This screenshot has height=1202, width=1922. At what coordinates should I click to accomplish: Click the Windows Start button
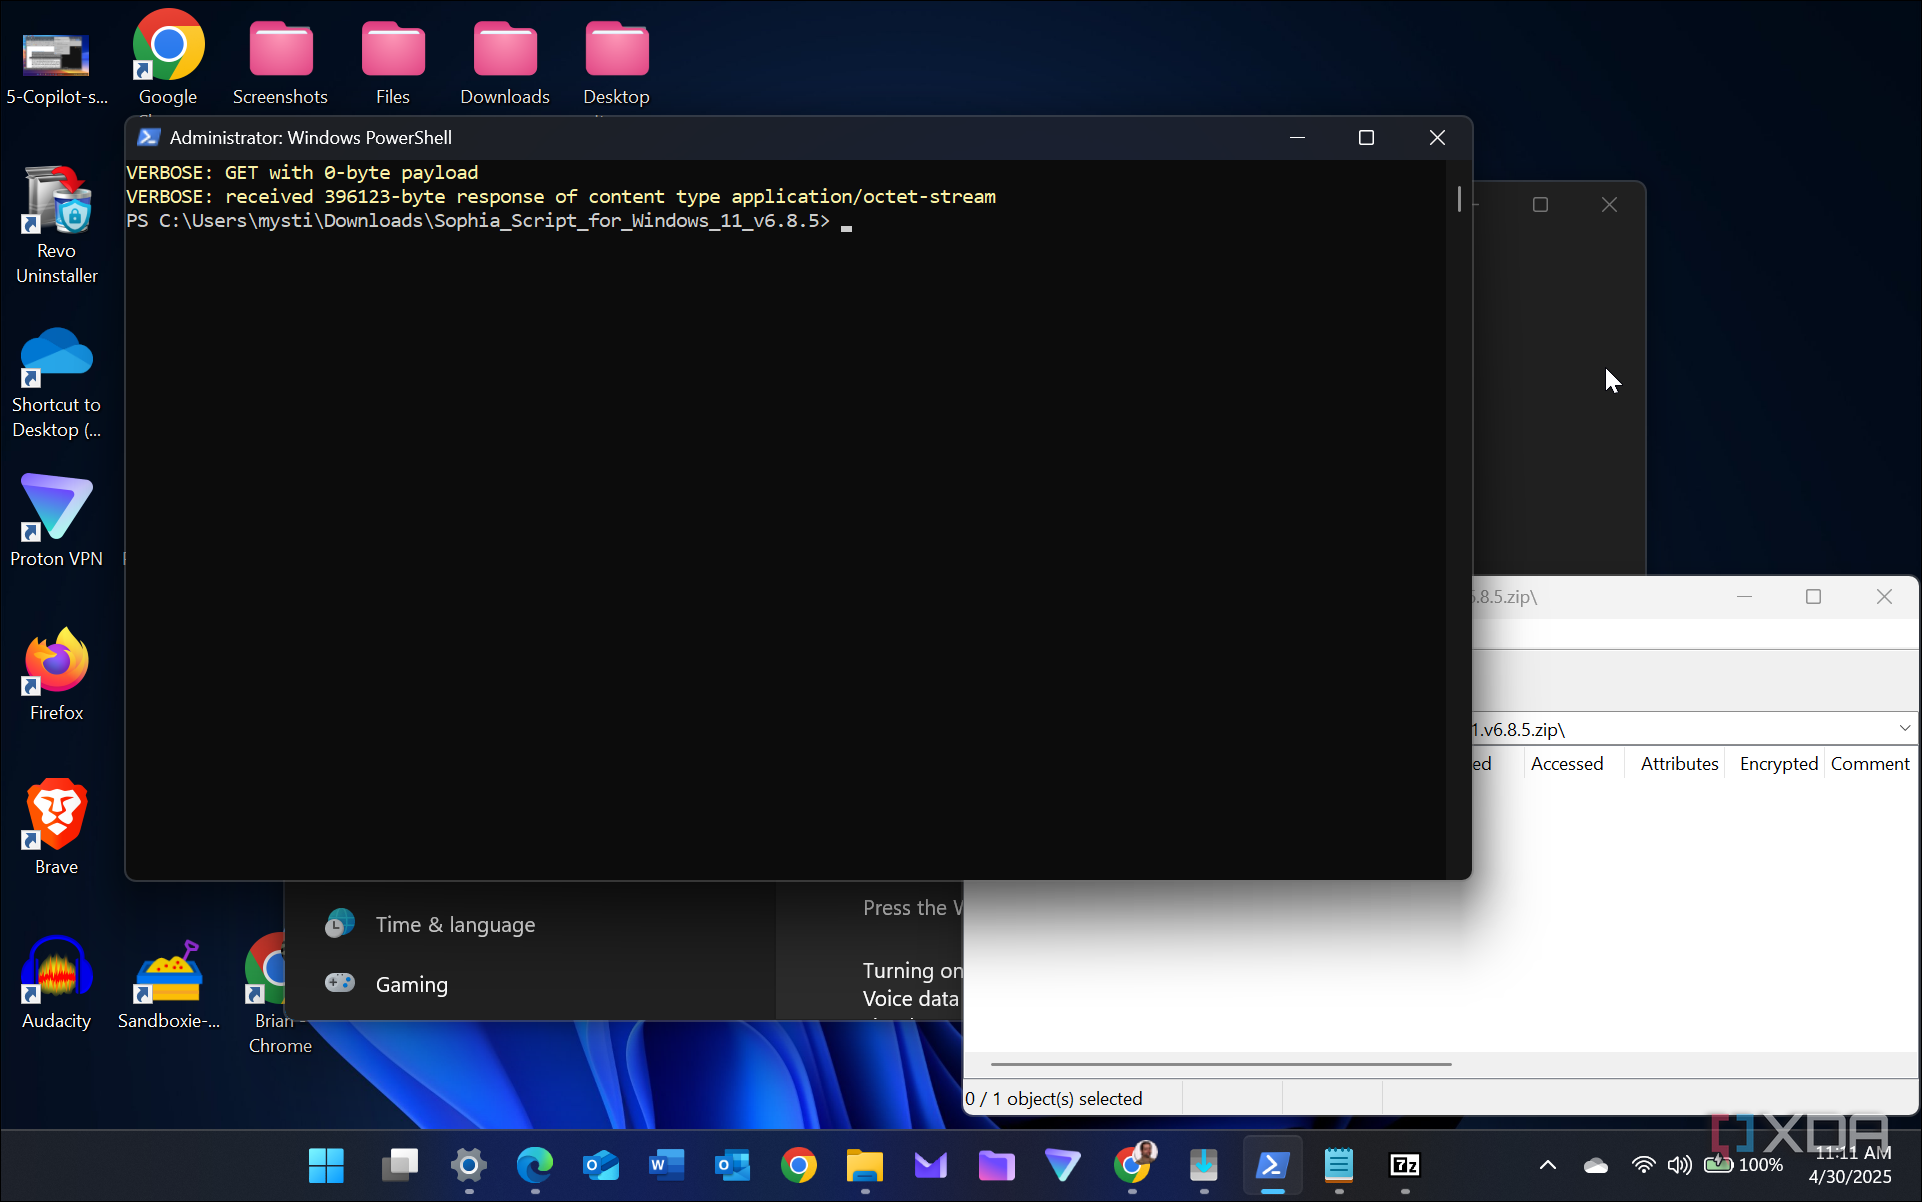tap(326, 1165)
